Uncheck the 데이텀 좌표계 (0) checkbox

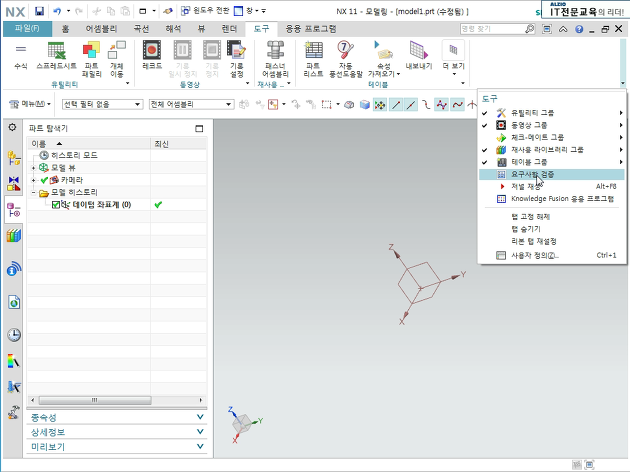[x=56, y=205]
